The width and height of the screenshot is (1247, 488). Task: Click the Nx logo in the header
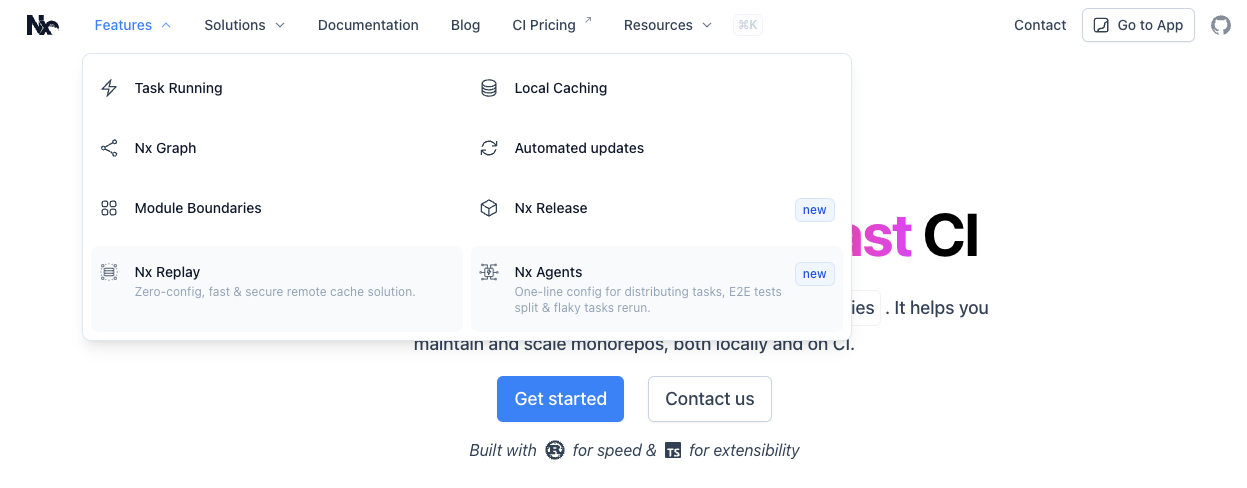(42, 25)
